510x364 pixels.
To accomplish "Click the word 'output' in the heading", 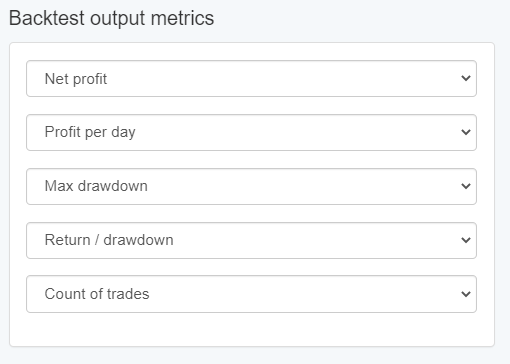I will (117, 19).
